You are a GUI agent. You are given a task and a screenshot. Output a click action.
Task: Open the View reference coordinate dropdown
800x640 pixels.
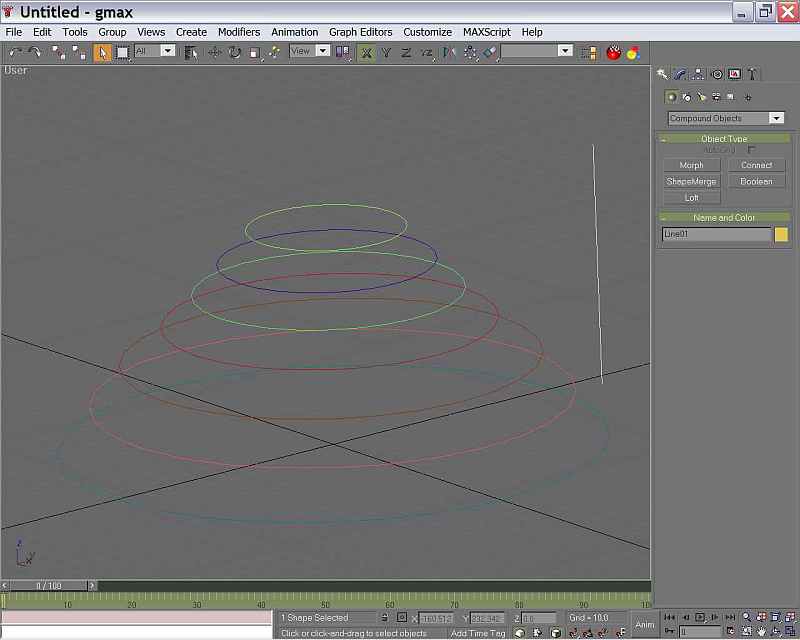(x=309, y=51)
